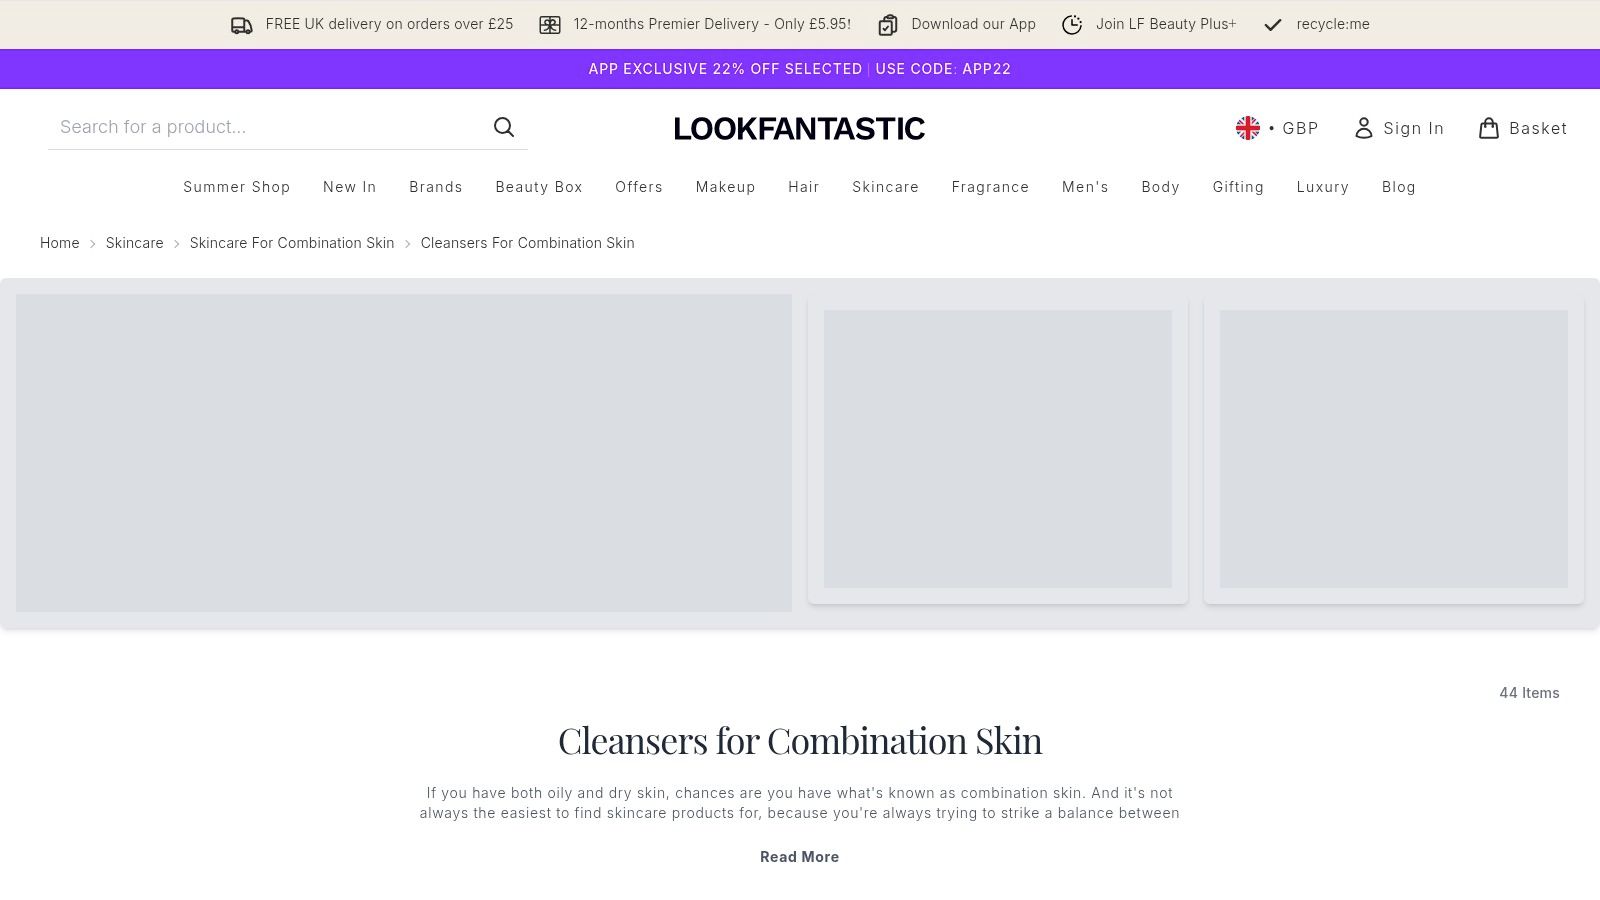This screenshot has height=900, width=1600.
Task: Go to Skincare For Combination Skin breadcrumb
Action: pyautogui.click(x=292, y=243)
